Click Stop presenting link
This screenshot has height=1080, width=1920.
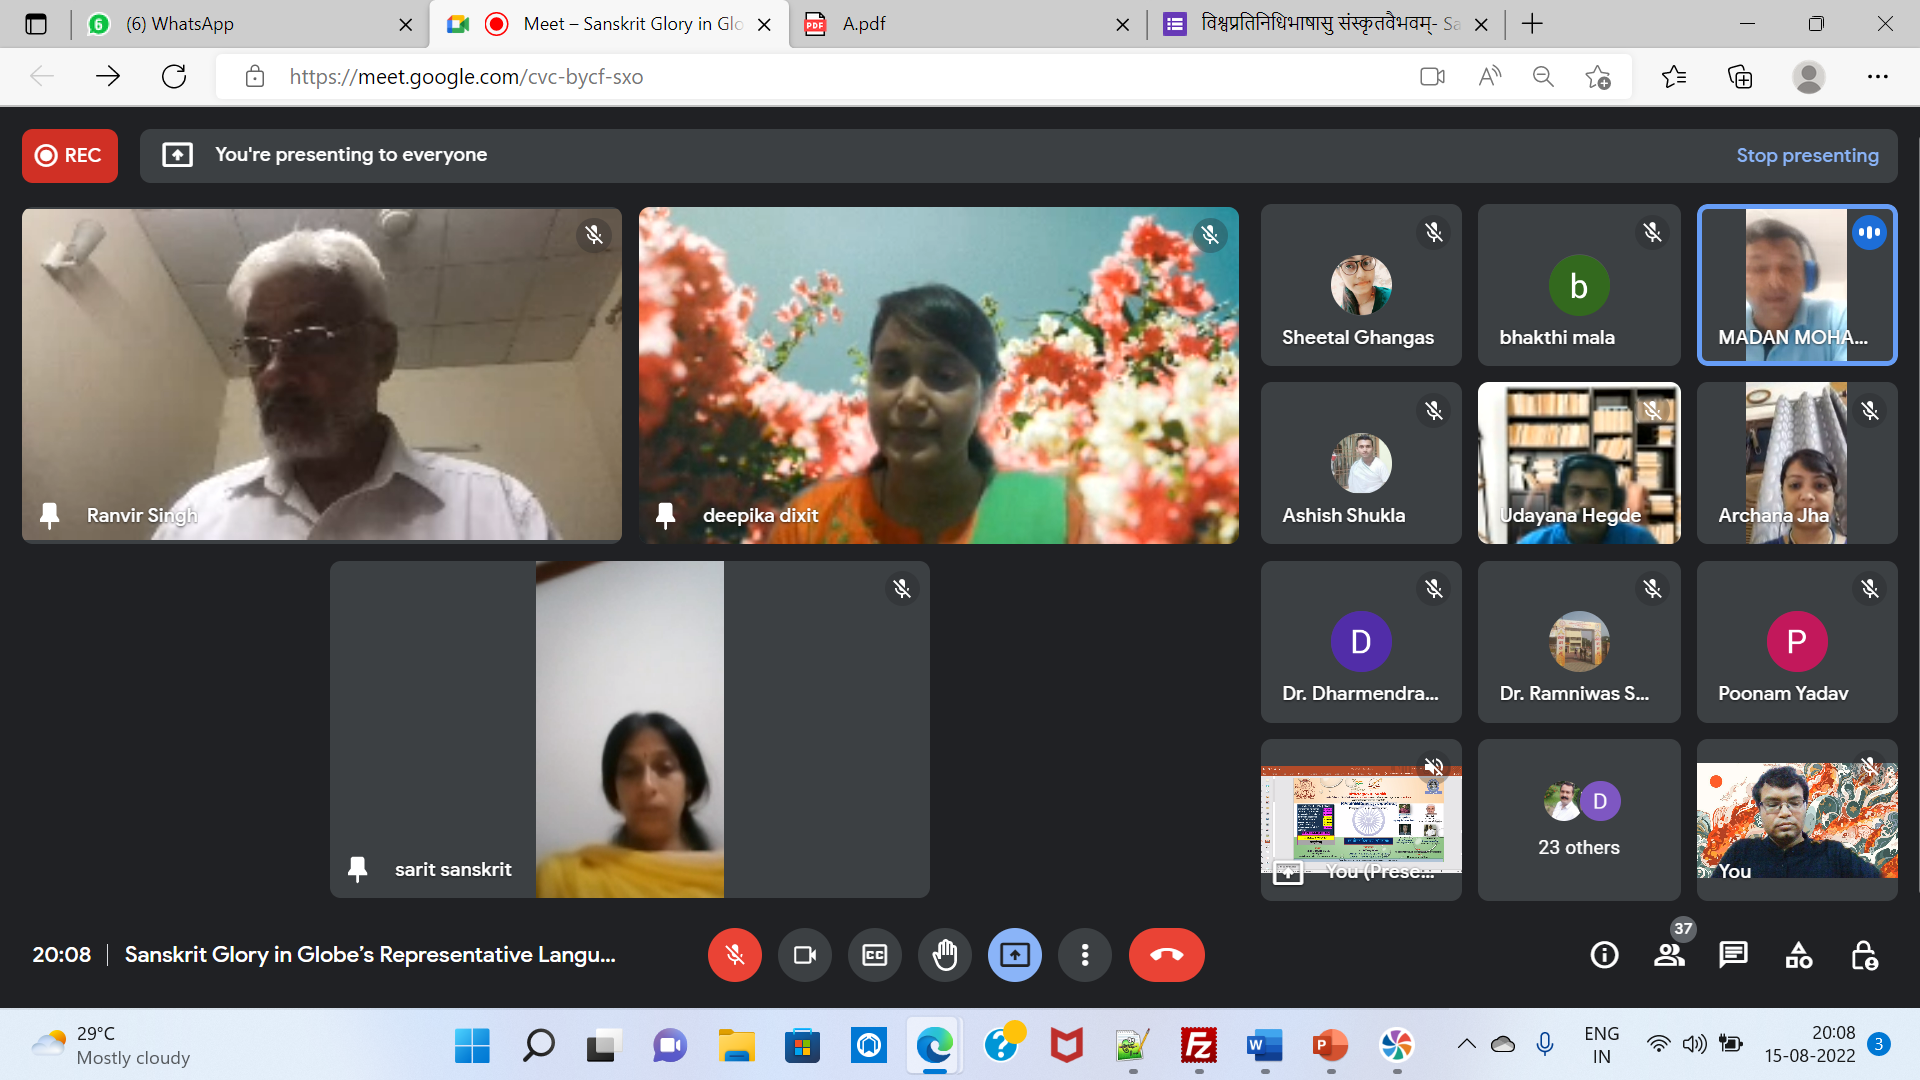click(x=1806, y=155)
